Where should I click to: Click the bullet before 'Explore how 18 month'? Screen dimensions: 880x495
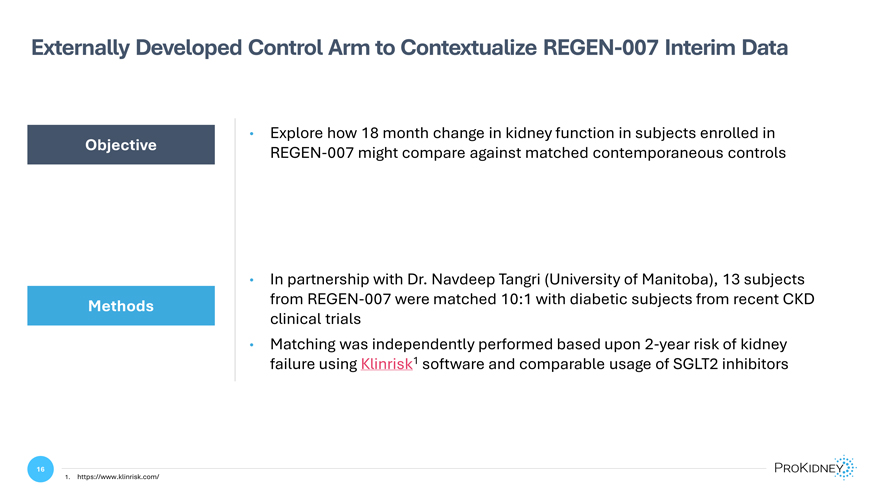coord(251,134)
